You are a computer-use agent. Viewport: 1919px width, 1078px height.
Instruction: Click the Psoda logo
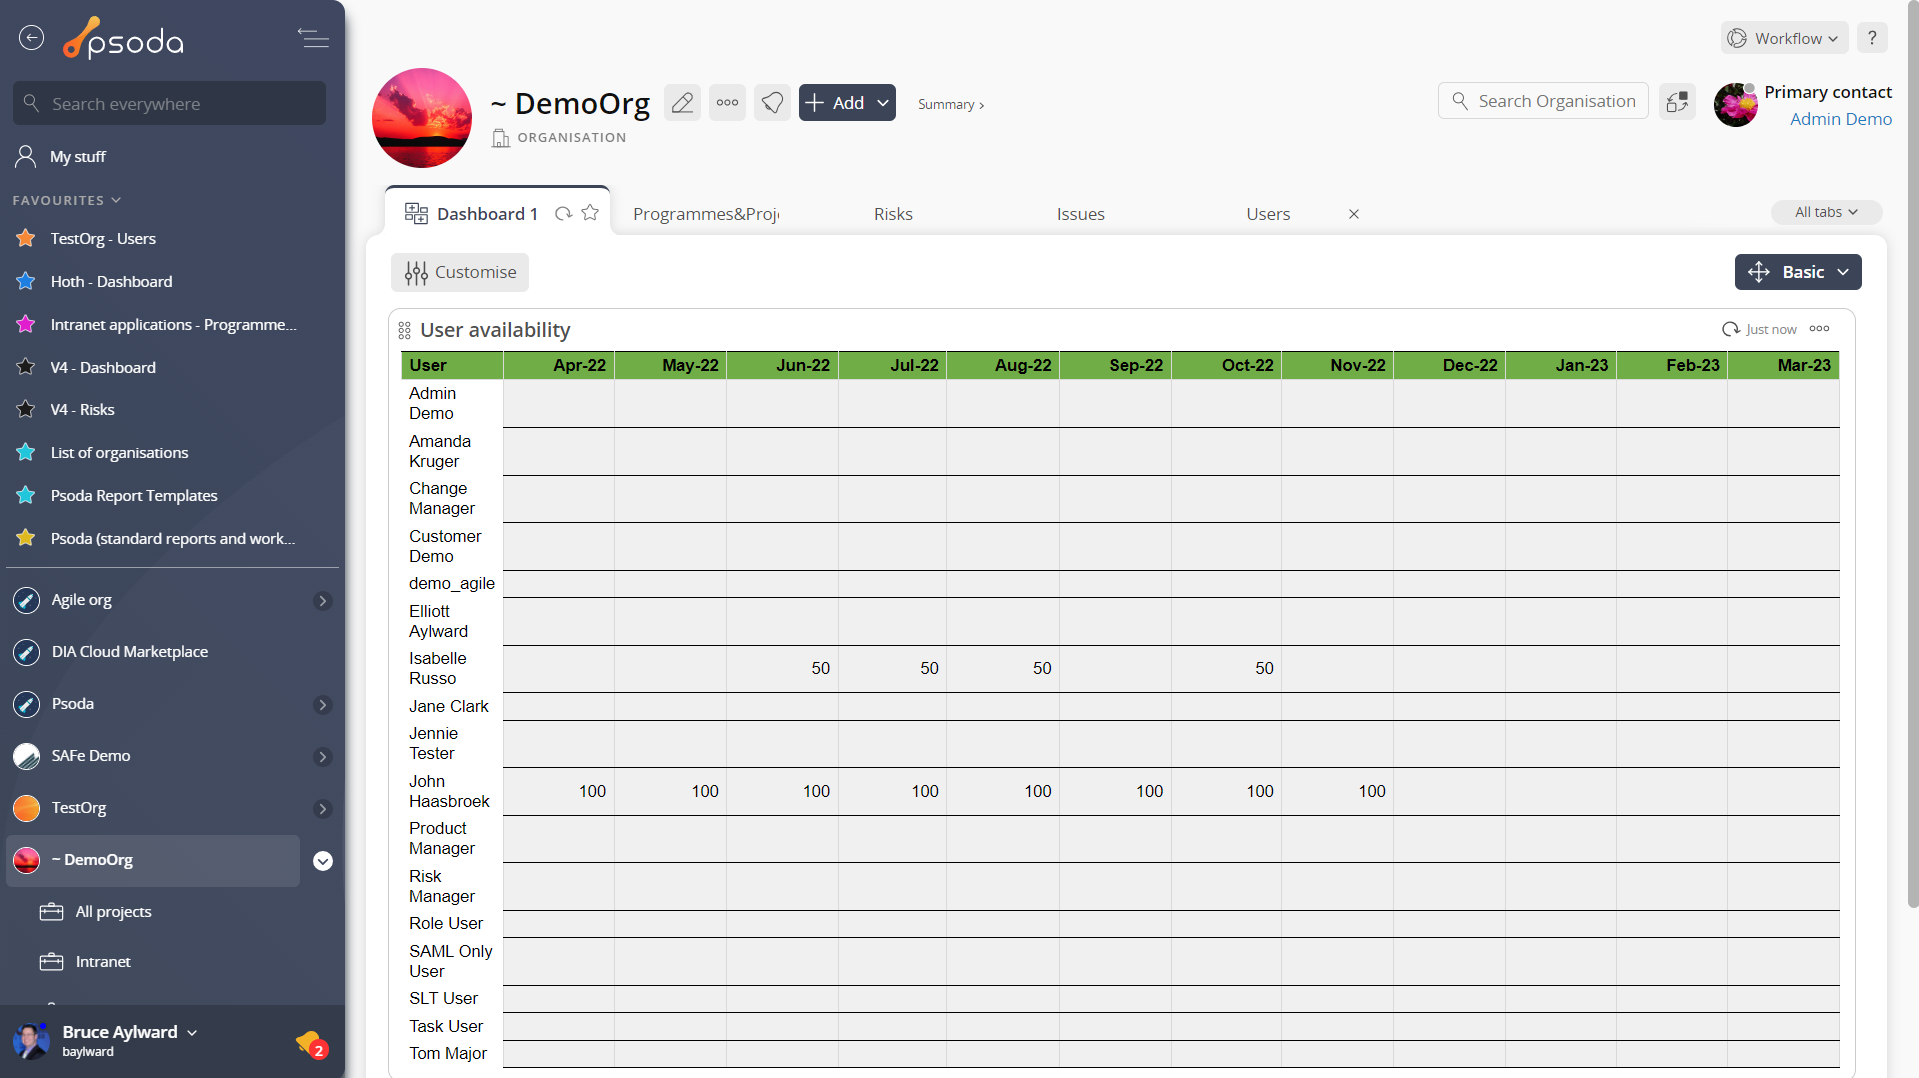coord(124,39)
